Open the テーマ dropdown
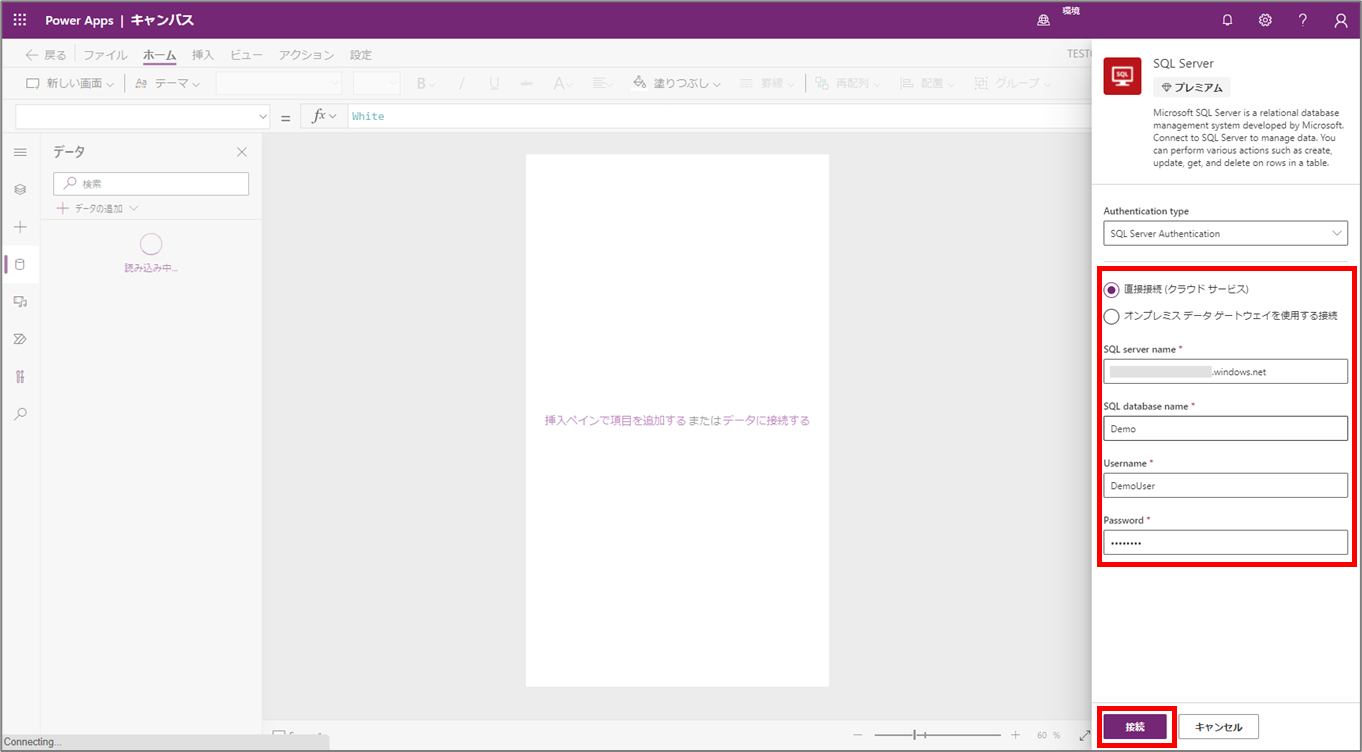 (x=168, y=83)
